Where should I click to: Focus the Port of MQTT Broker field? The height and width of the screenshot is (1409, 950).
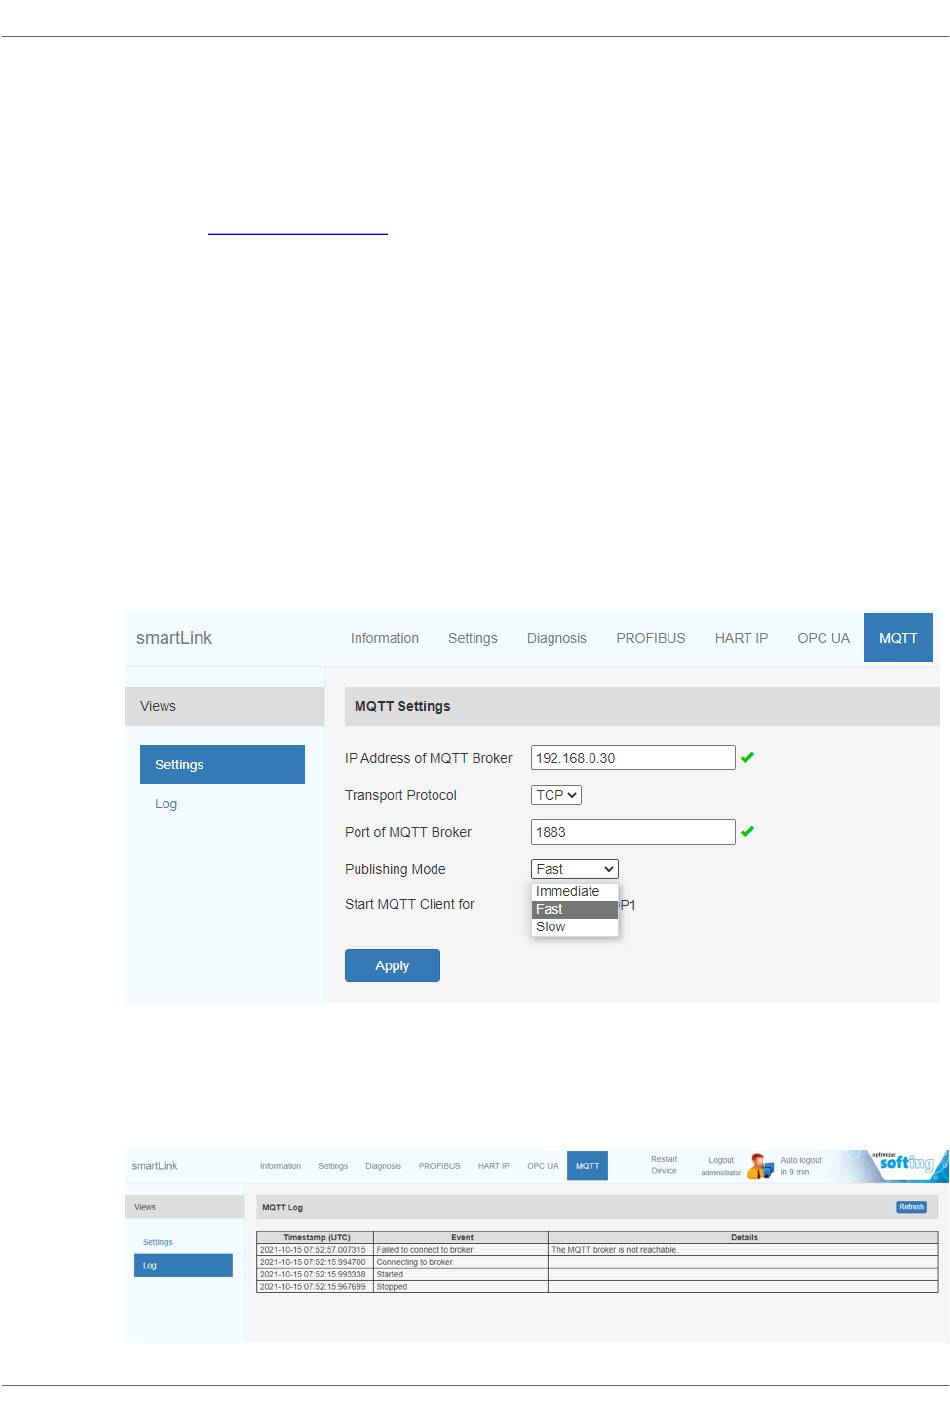click(x=632, y=832)
